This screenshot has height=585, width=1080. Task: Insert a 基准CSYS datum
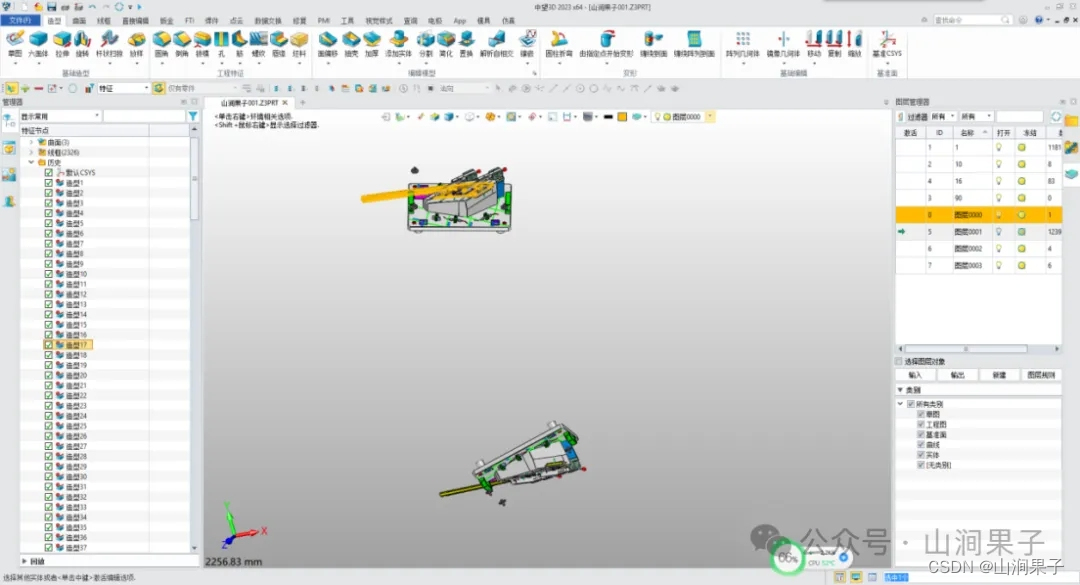[x=887, y=43]
